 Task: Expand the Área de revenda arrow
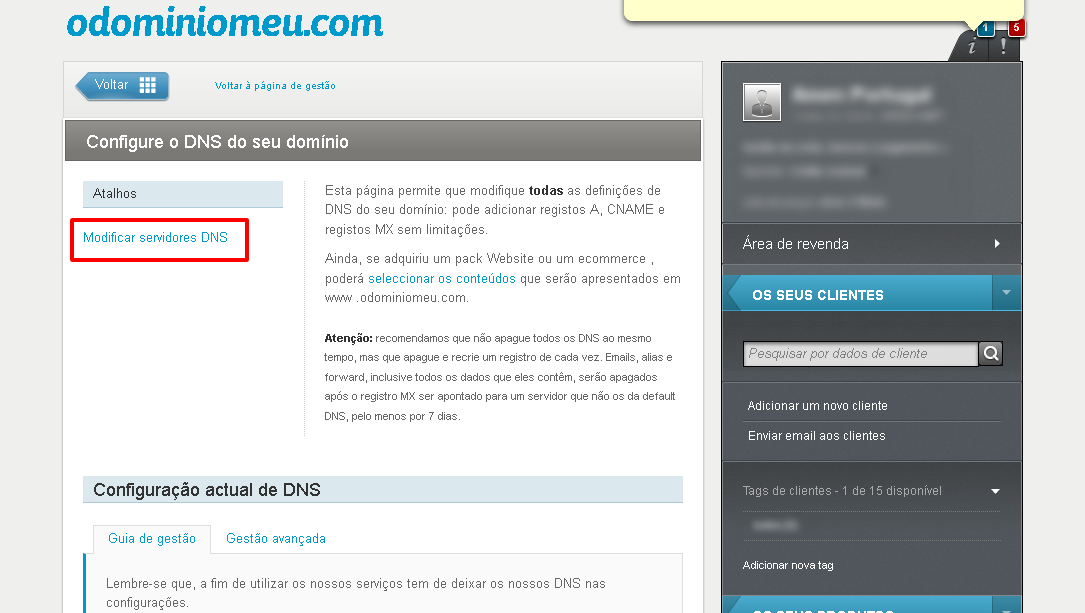(x=997, y=244)
